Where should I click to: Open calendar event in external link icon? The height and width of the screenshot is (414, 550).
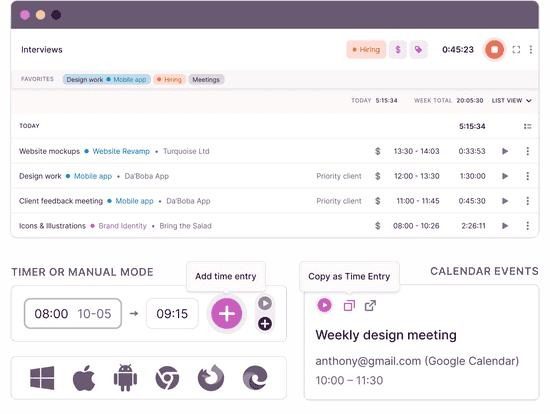[x=370, y=306]
